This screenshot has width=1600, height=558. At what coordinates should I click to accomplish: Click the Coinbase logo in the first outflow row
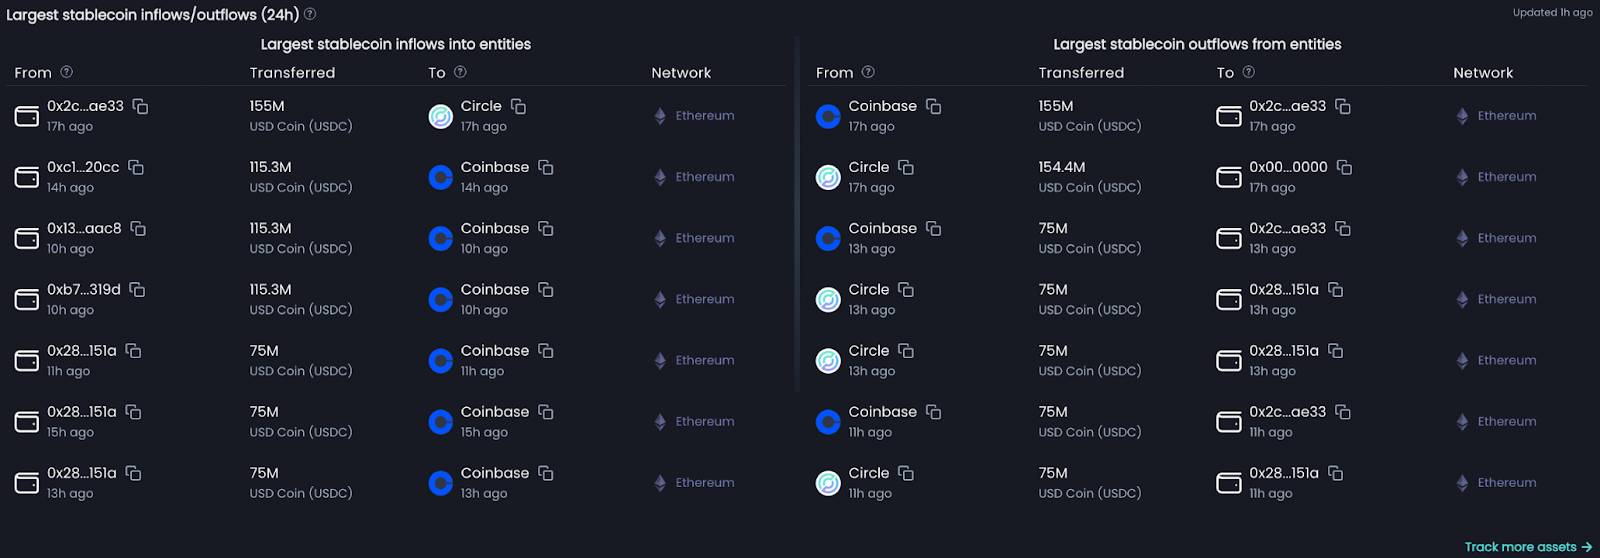(828, 116)
